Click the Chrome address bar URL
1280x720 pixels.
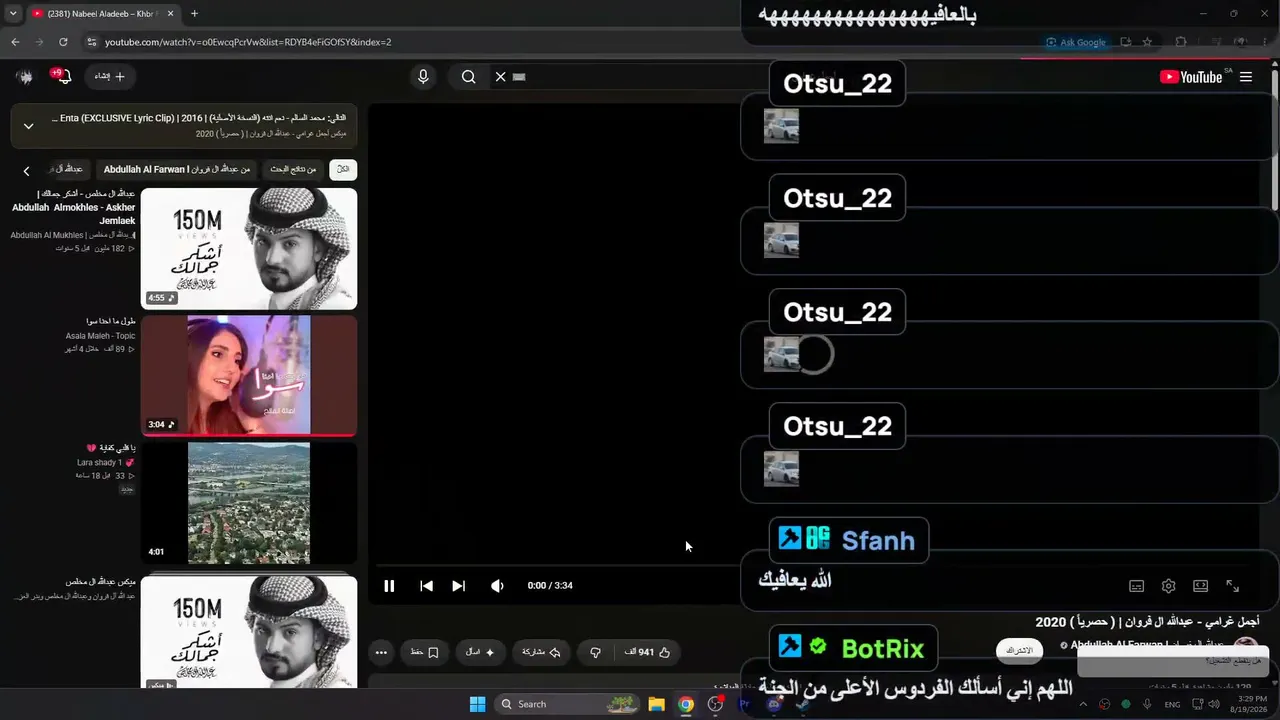coord(248,42)
